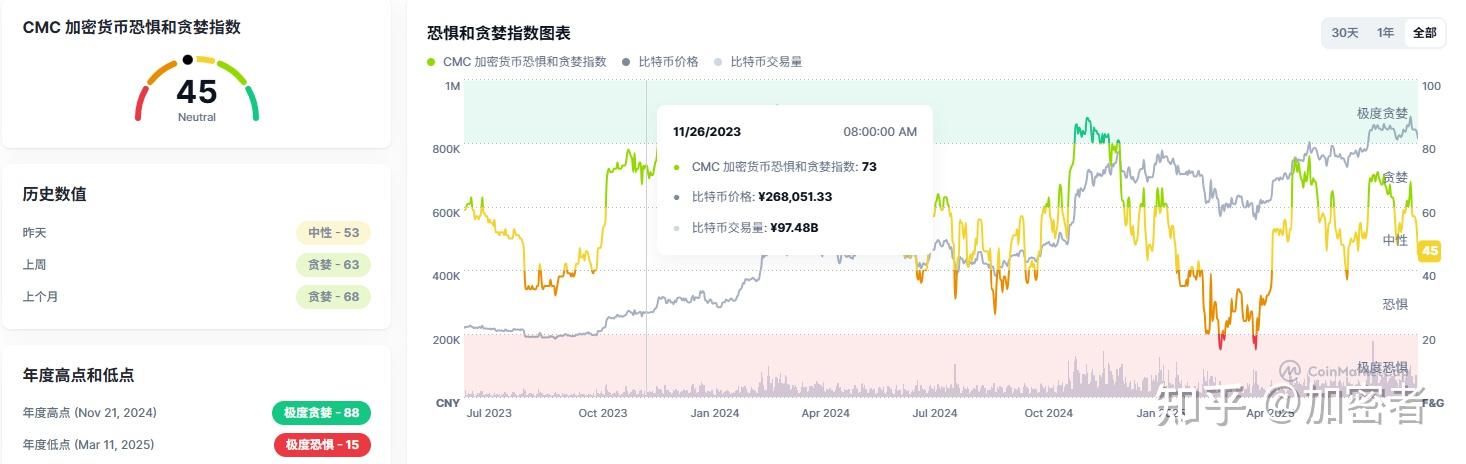This screenshot has width=1466, height=464.
Task: Click the 年度高点和低点 section heading
Action: click(x=79, y=375)
